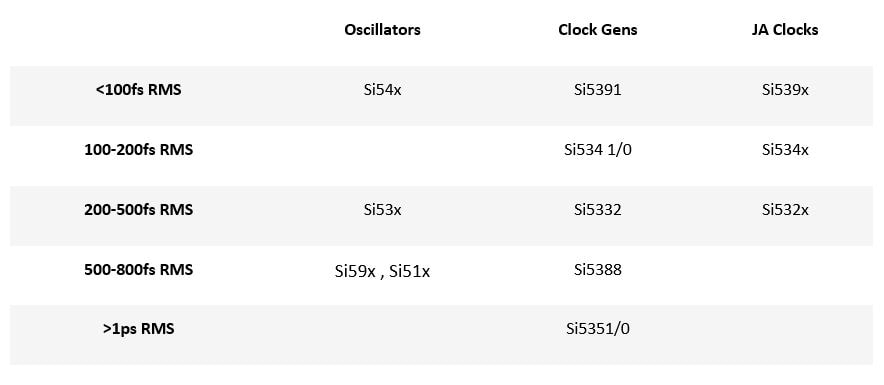Select the 100-200fs RMS row label
Viewport: 884px width, 385px height.
[x=138, y=150]
